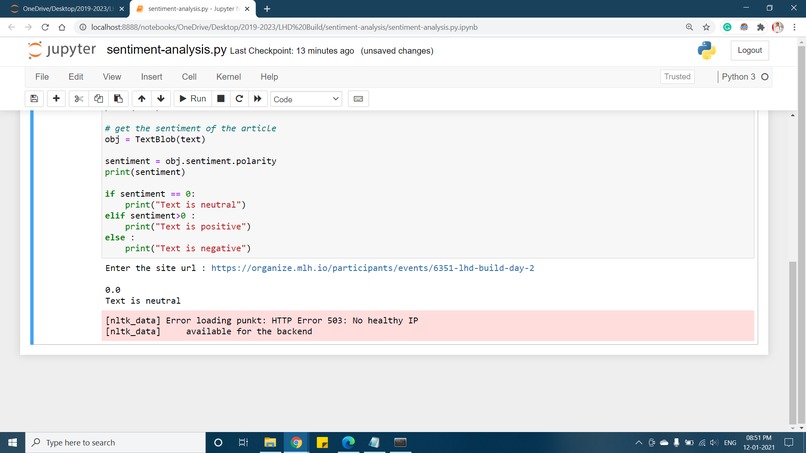
Task: Open the Insert menu
Action: [x=152, y=77]
